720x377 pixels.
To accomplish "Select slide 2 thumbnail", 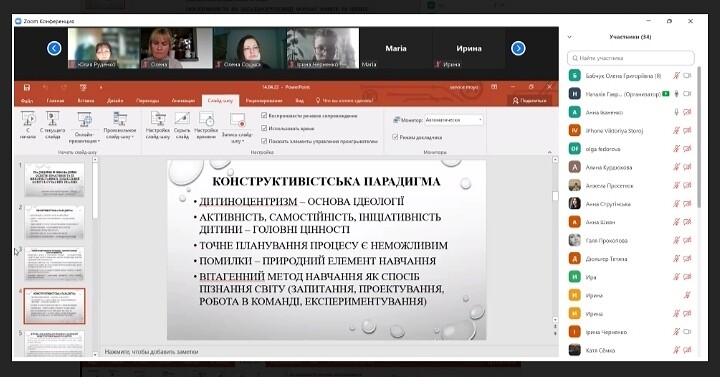I will point(55,222).
